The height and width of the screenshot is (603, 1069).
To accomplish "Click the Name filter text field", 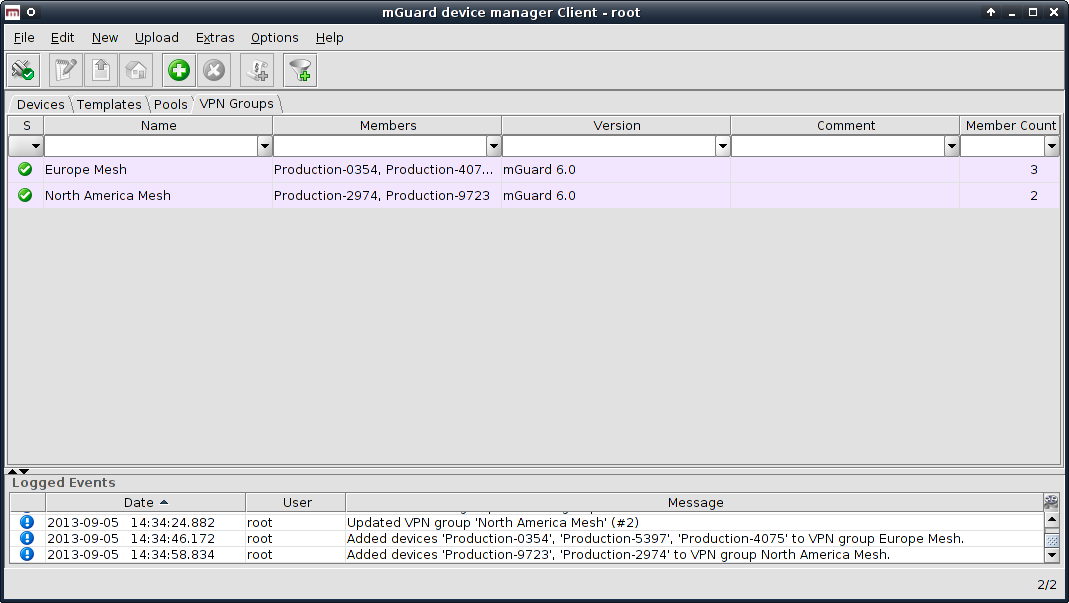I will coord(151,146).
